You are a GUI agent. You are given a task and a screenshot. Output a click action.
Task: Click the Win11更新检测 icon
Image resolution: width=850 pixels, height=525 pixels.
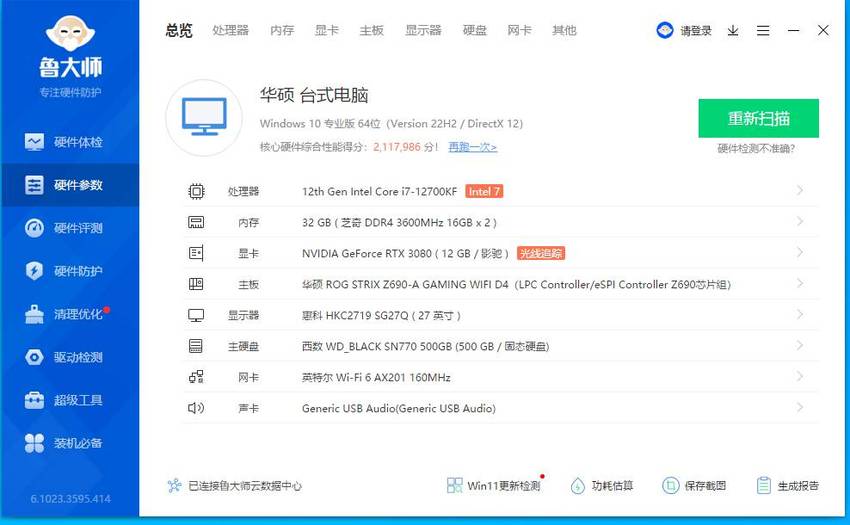point(454,485)
